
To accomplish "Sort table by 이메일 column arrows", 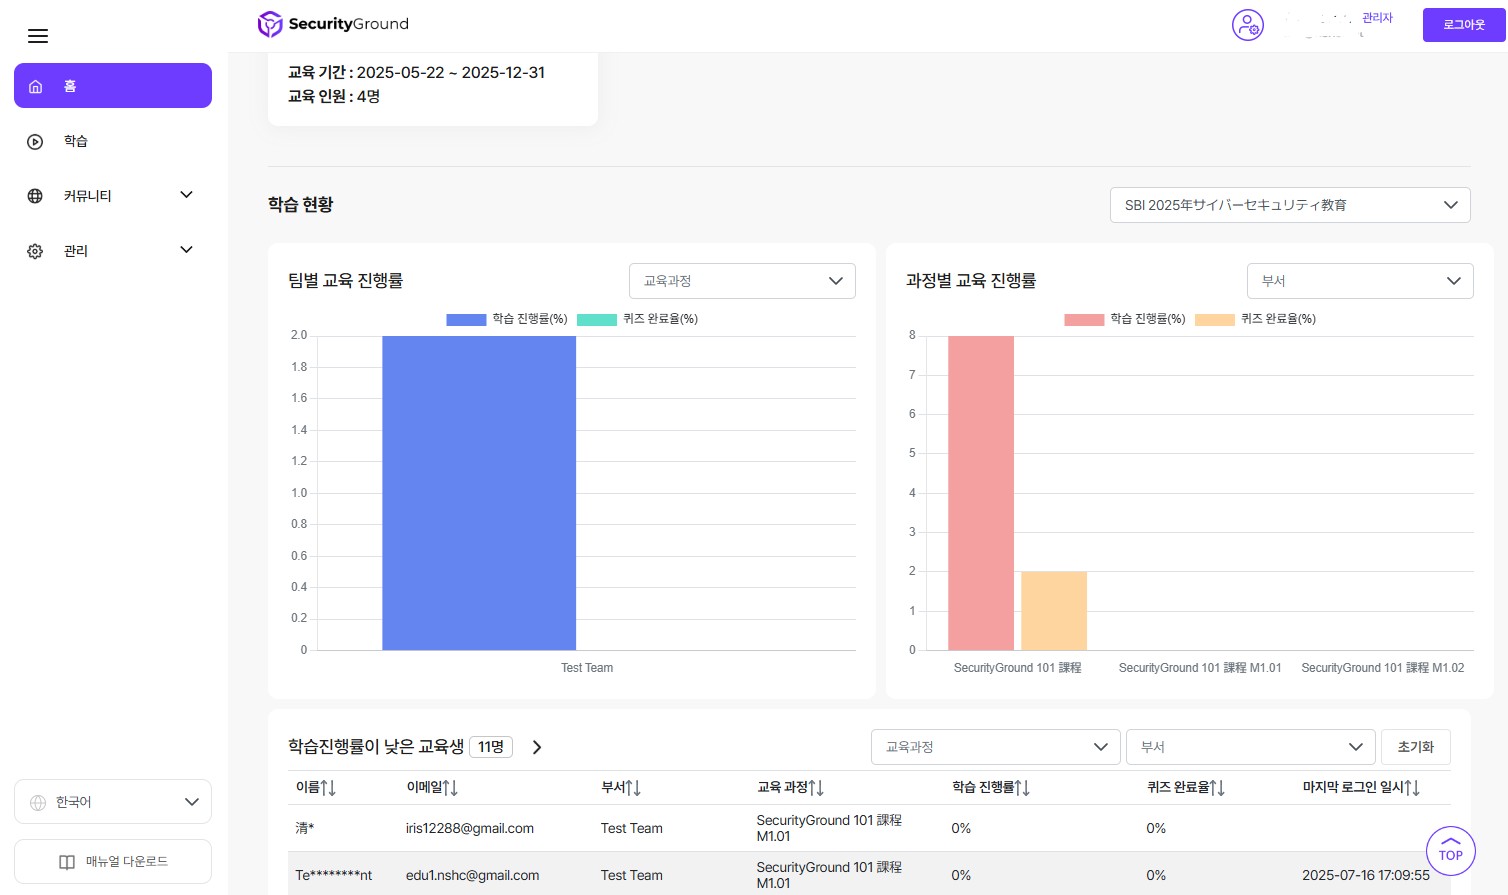I will (450, 788).
